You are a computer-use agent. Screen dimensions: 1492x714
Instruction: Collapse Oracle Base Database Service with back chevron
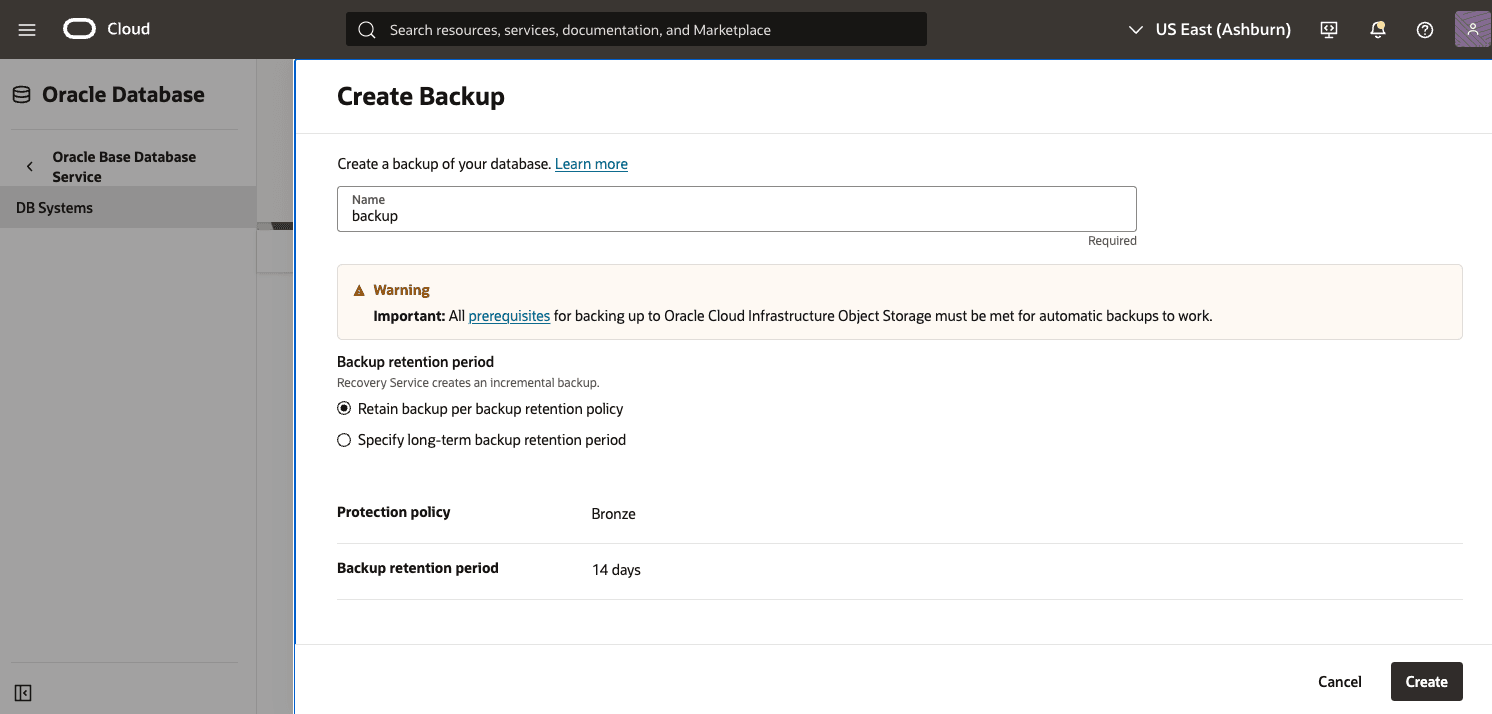(x=29, y=166)
